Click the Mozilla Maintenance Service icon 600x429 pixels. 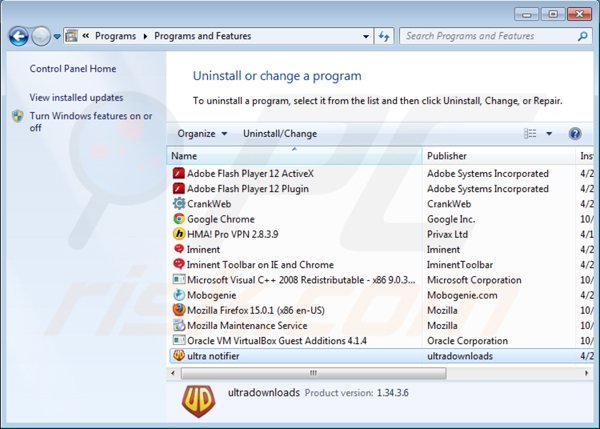179,325
